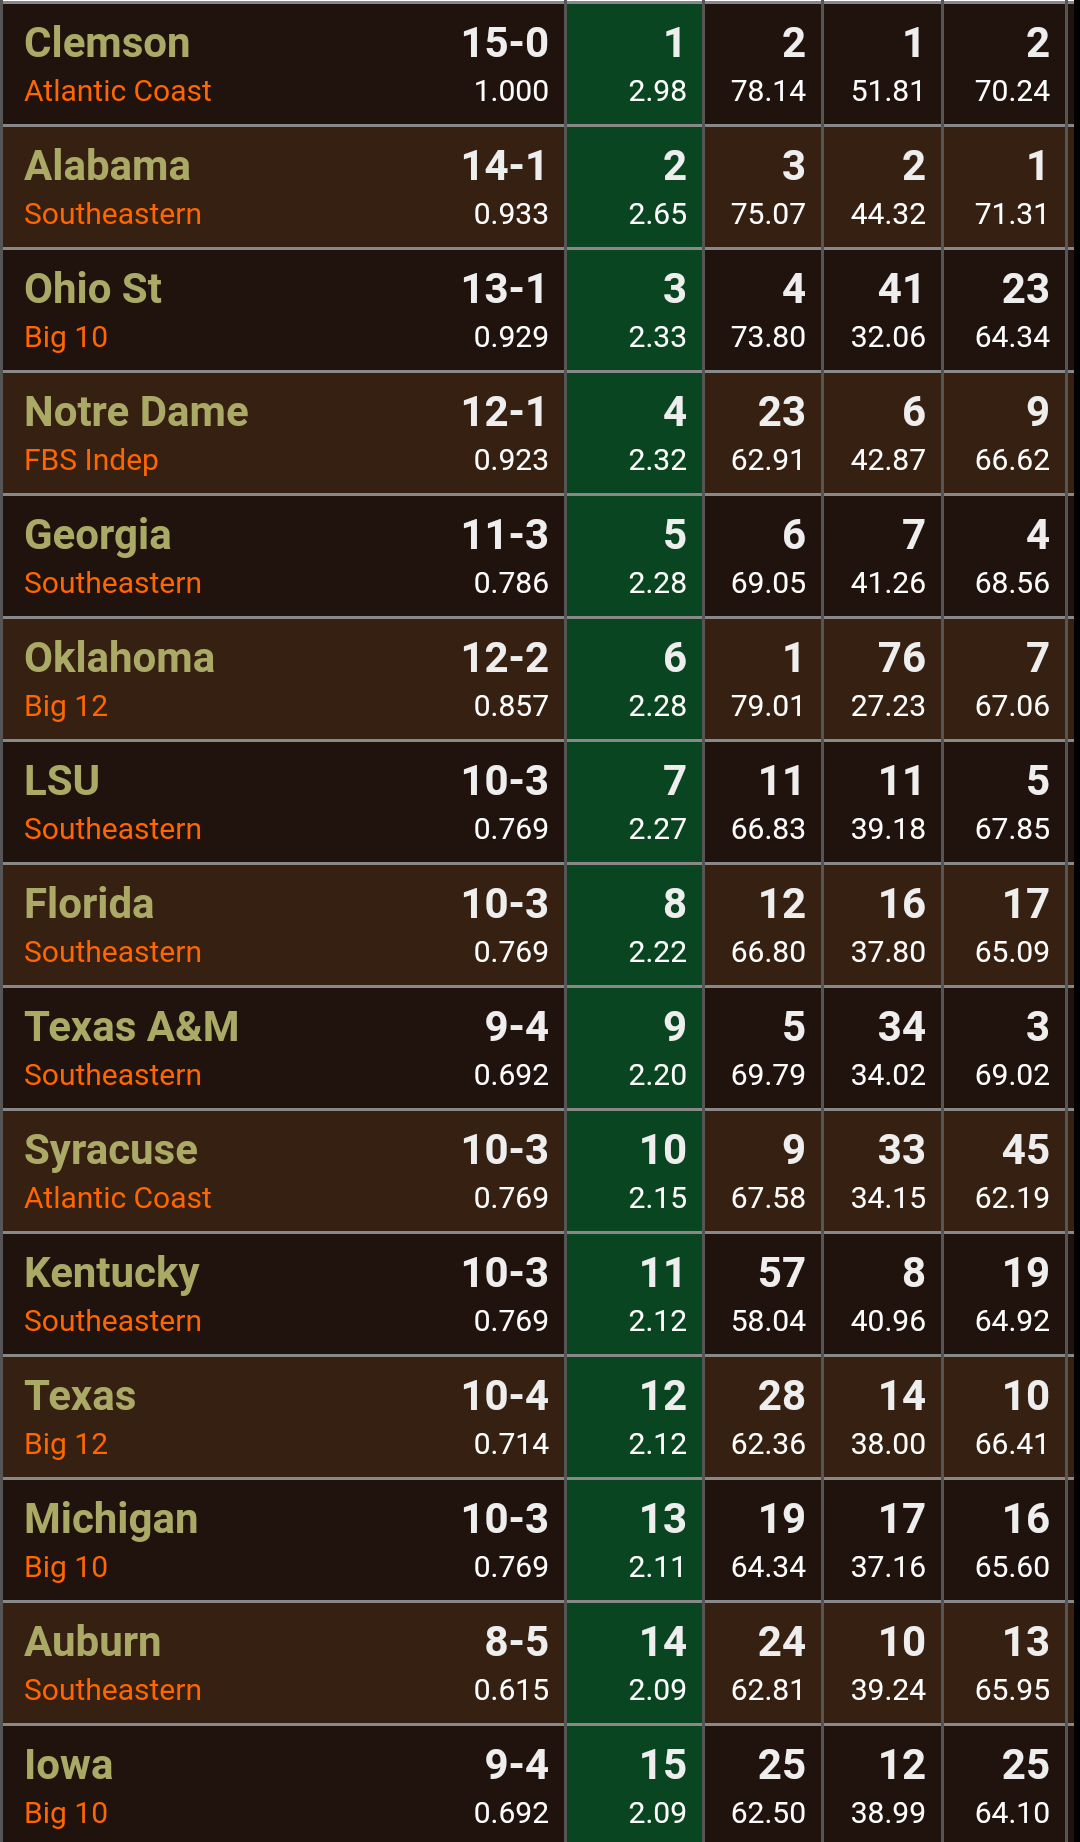
Task: Select Iowa team row
Action: tap(537, 1786)
